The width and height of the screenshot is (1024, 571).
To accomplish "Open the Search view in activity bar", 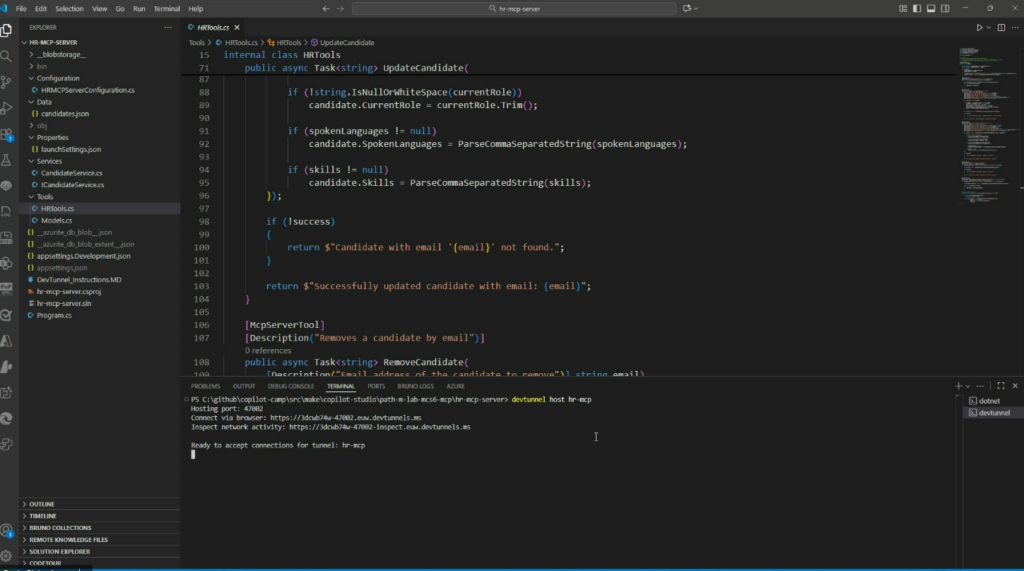I will point(7,56).
